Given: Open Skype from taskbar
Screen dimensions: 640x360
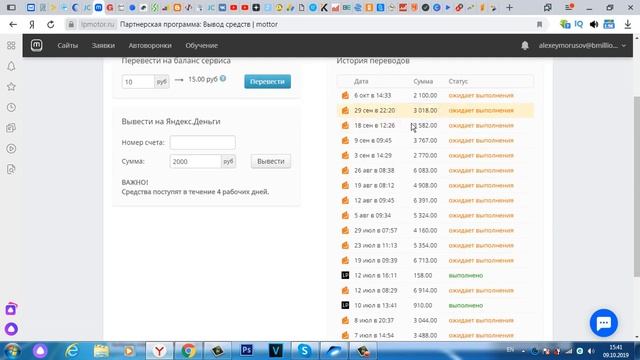Looking at the screenshot, I should (304, 350).
